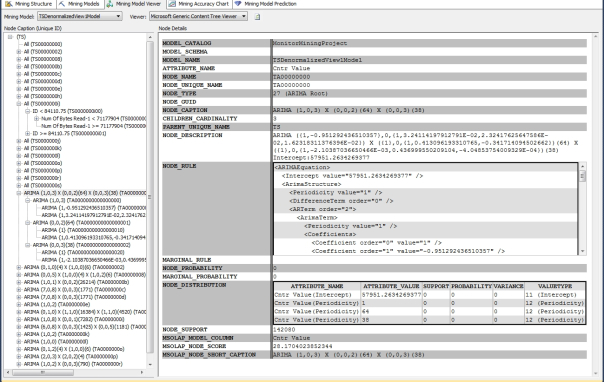
Task: Click the Node Details scroll-down arrow
Action: click(596, 372)
